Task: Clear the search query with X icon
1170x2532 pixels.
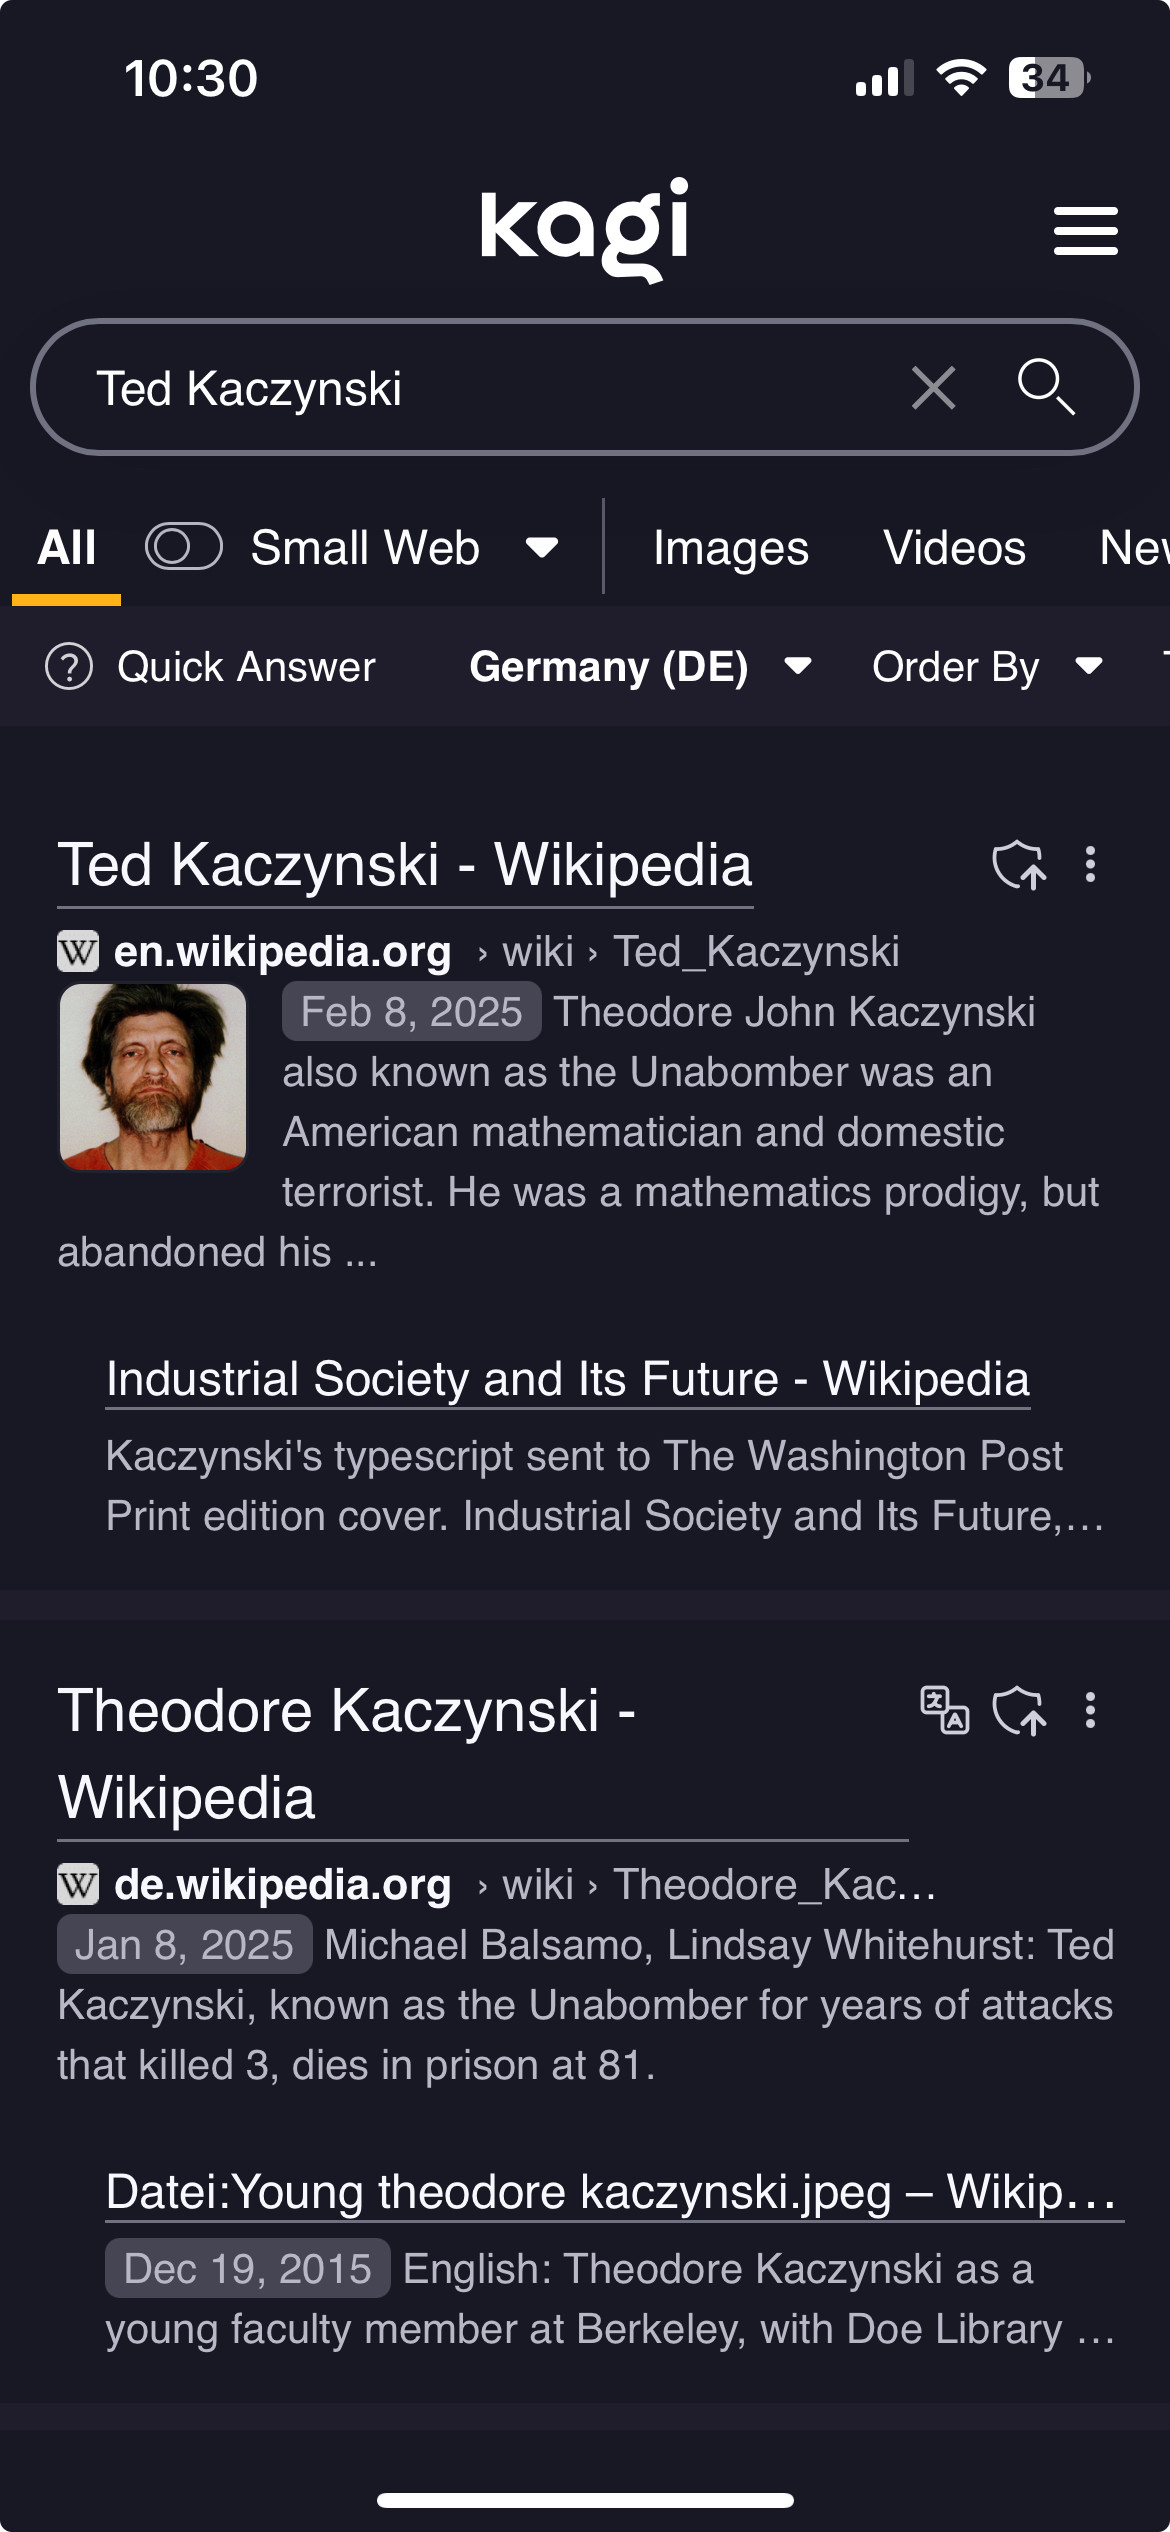Action: click(x=933, y=388)
